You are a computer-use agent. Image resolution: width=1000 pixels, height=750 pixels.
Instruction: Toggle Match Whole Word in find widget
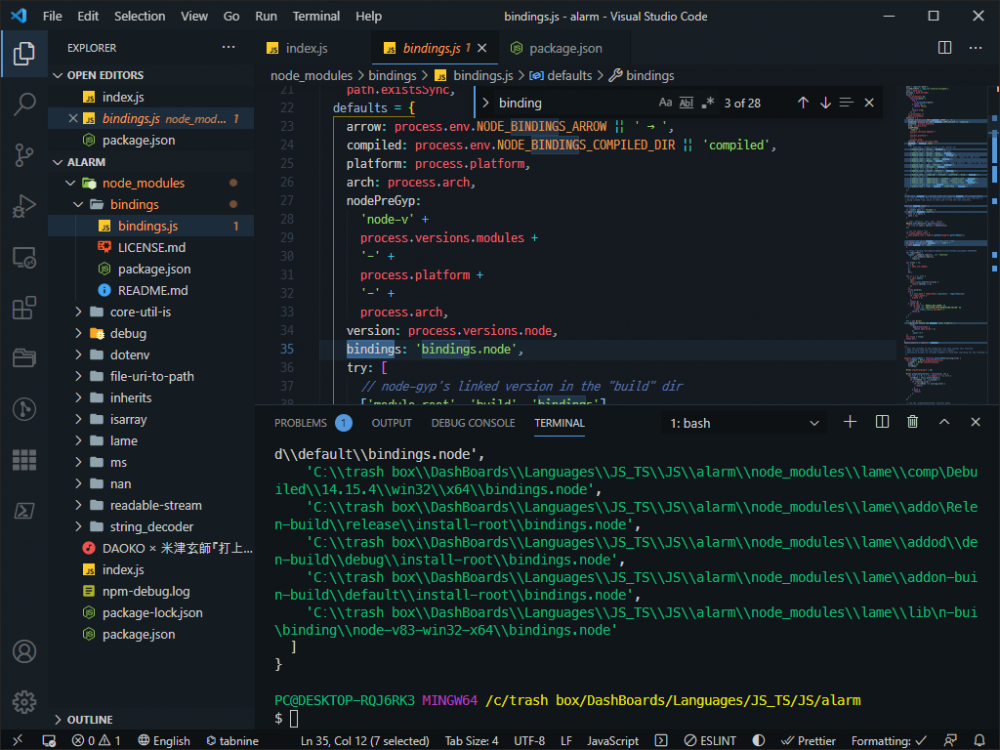[x=686, y=103]
